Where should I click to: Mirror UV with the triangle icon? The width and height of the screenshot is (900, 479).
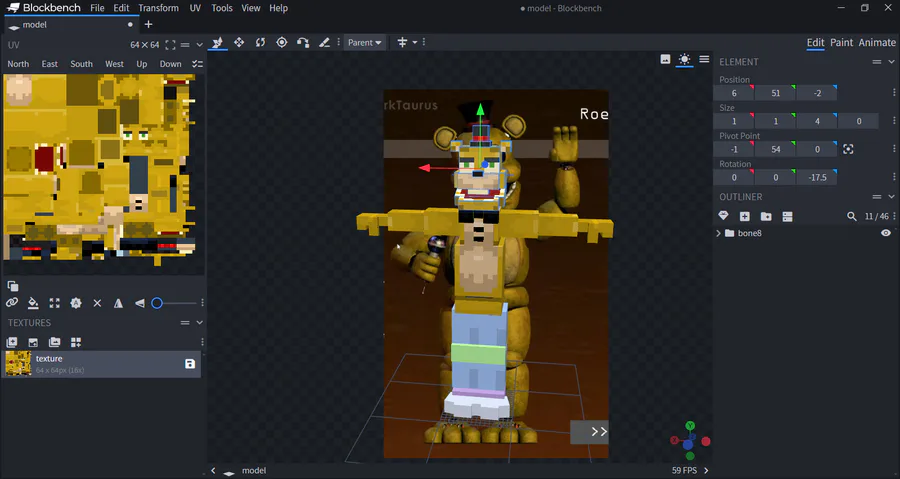tap(118, 303)
